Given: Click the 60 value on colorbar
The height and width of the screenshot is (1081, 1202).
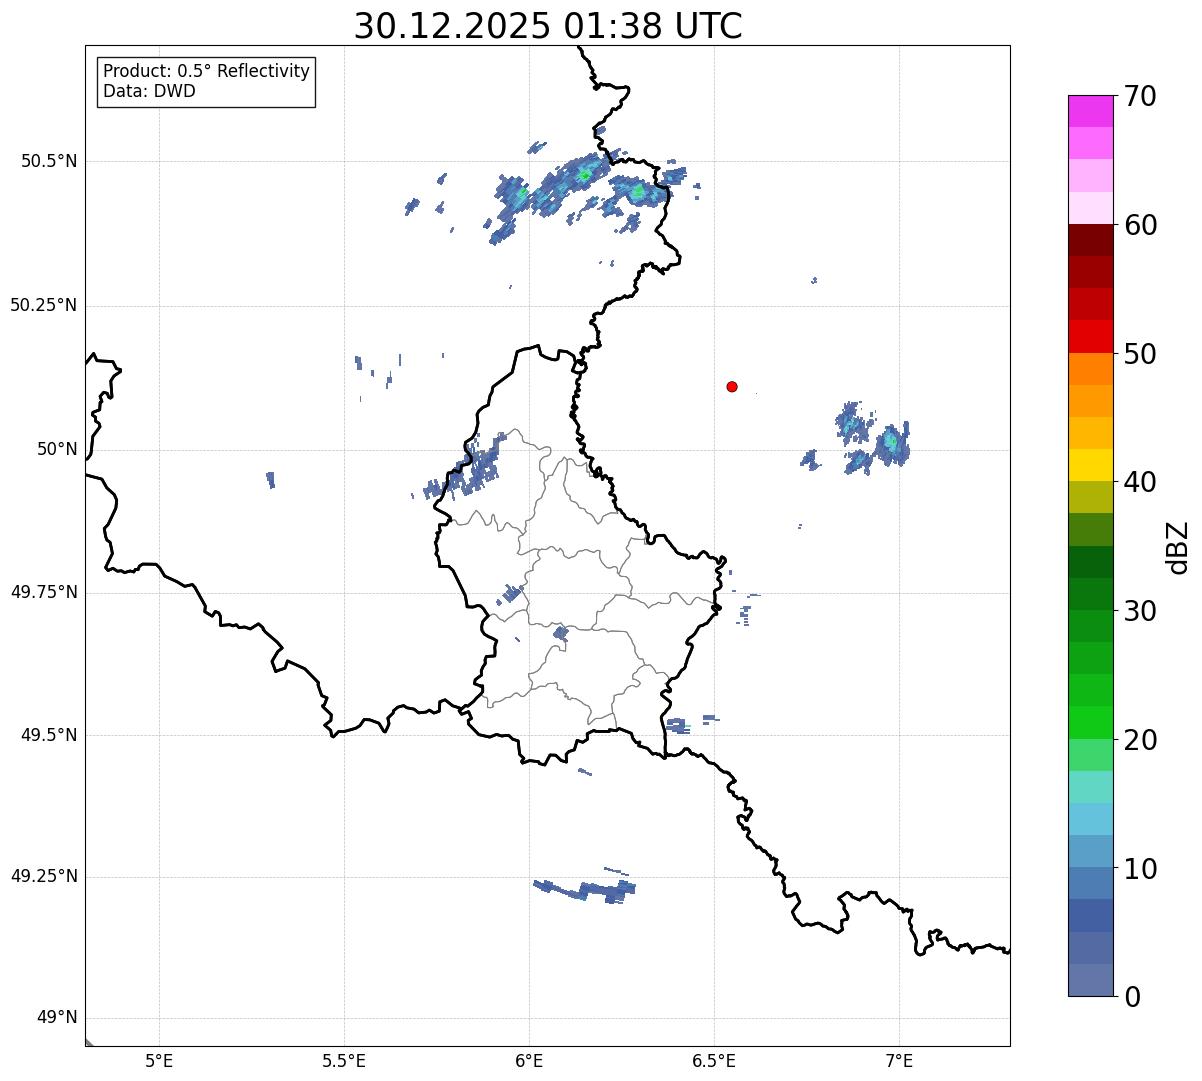Looking at the screenshot, I should point(1140,225).
